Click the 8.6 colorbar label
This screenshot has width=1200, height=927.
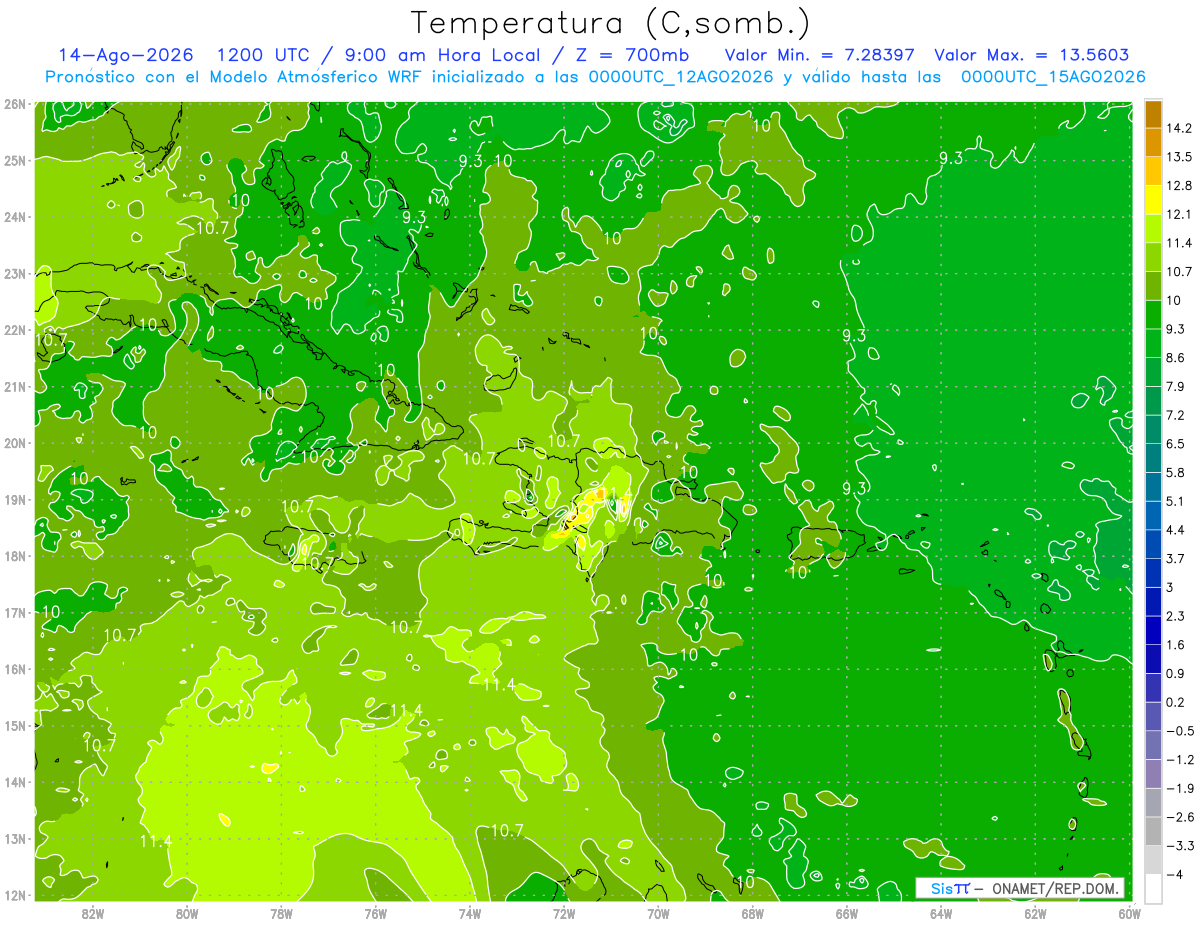tap(1175, 358)
